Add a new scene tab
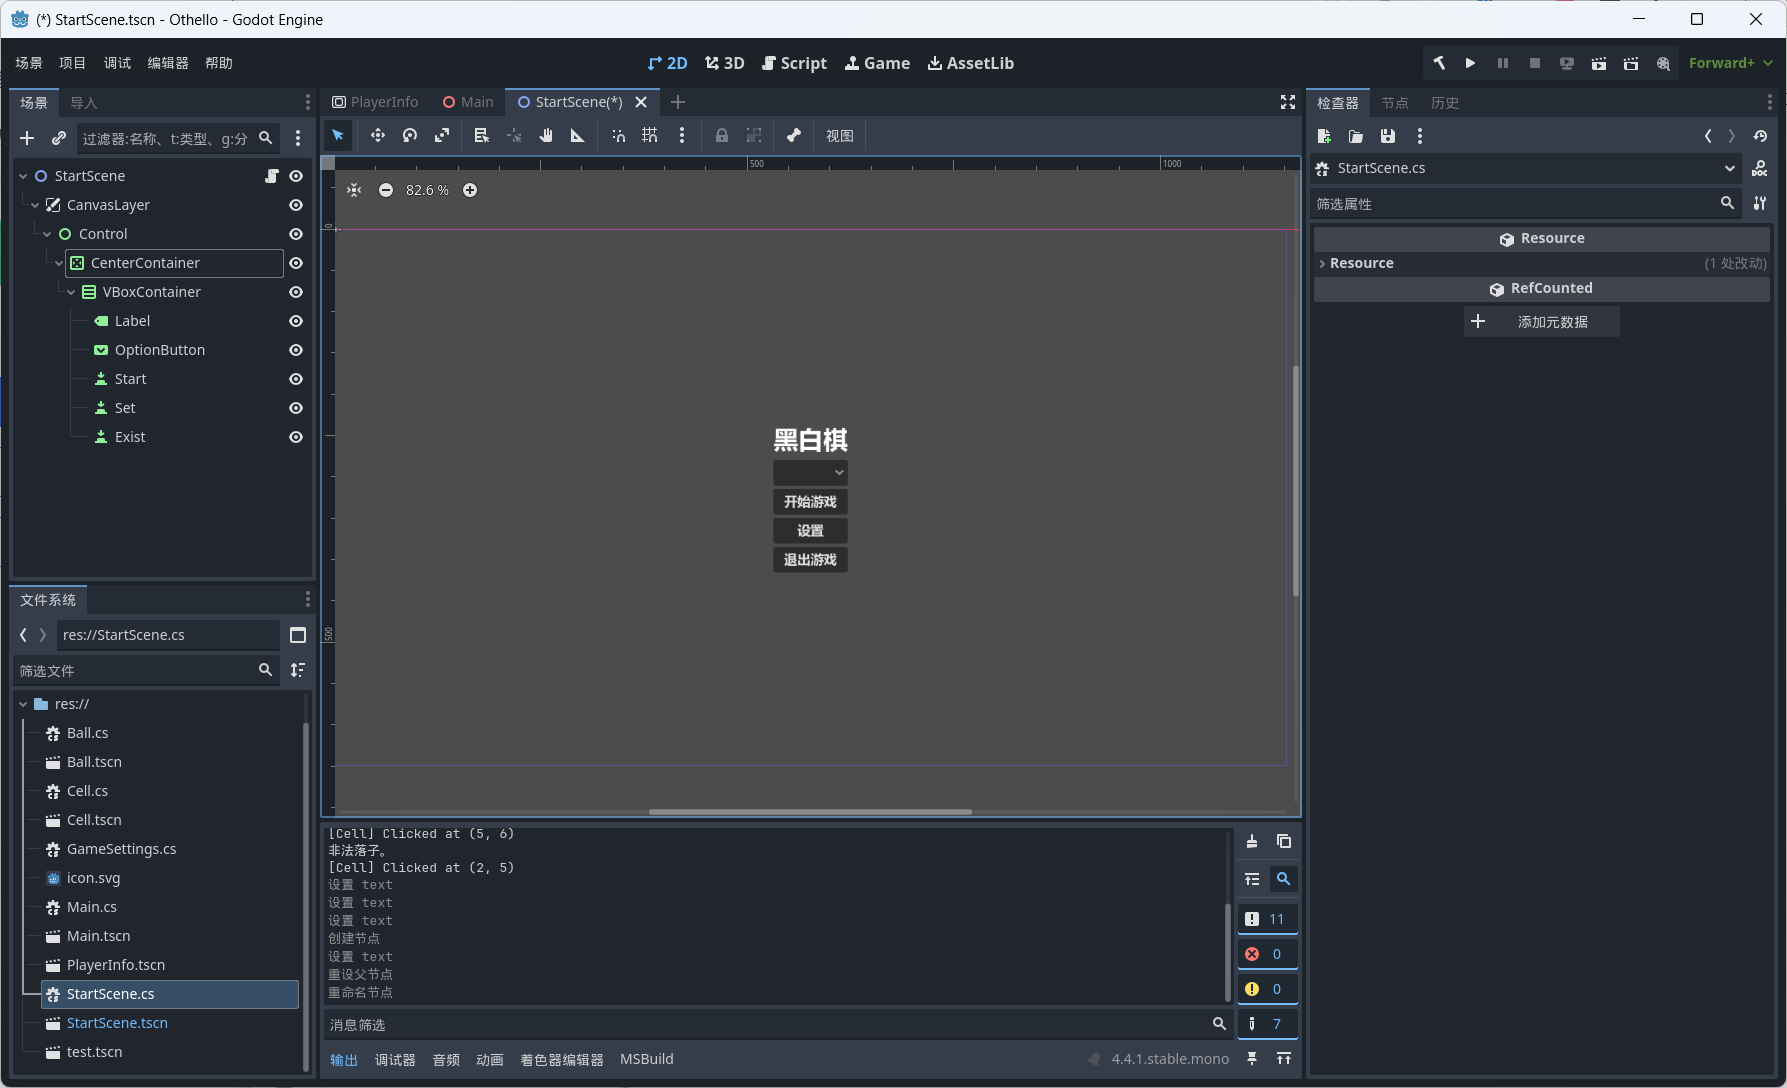The height and width of the screenshot is (1088, 1787). (678, 102)
